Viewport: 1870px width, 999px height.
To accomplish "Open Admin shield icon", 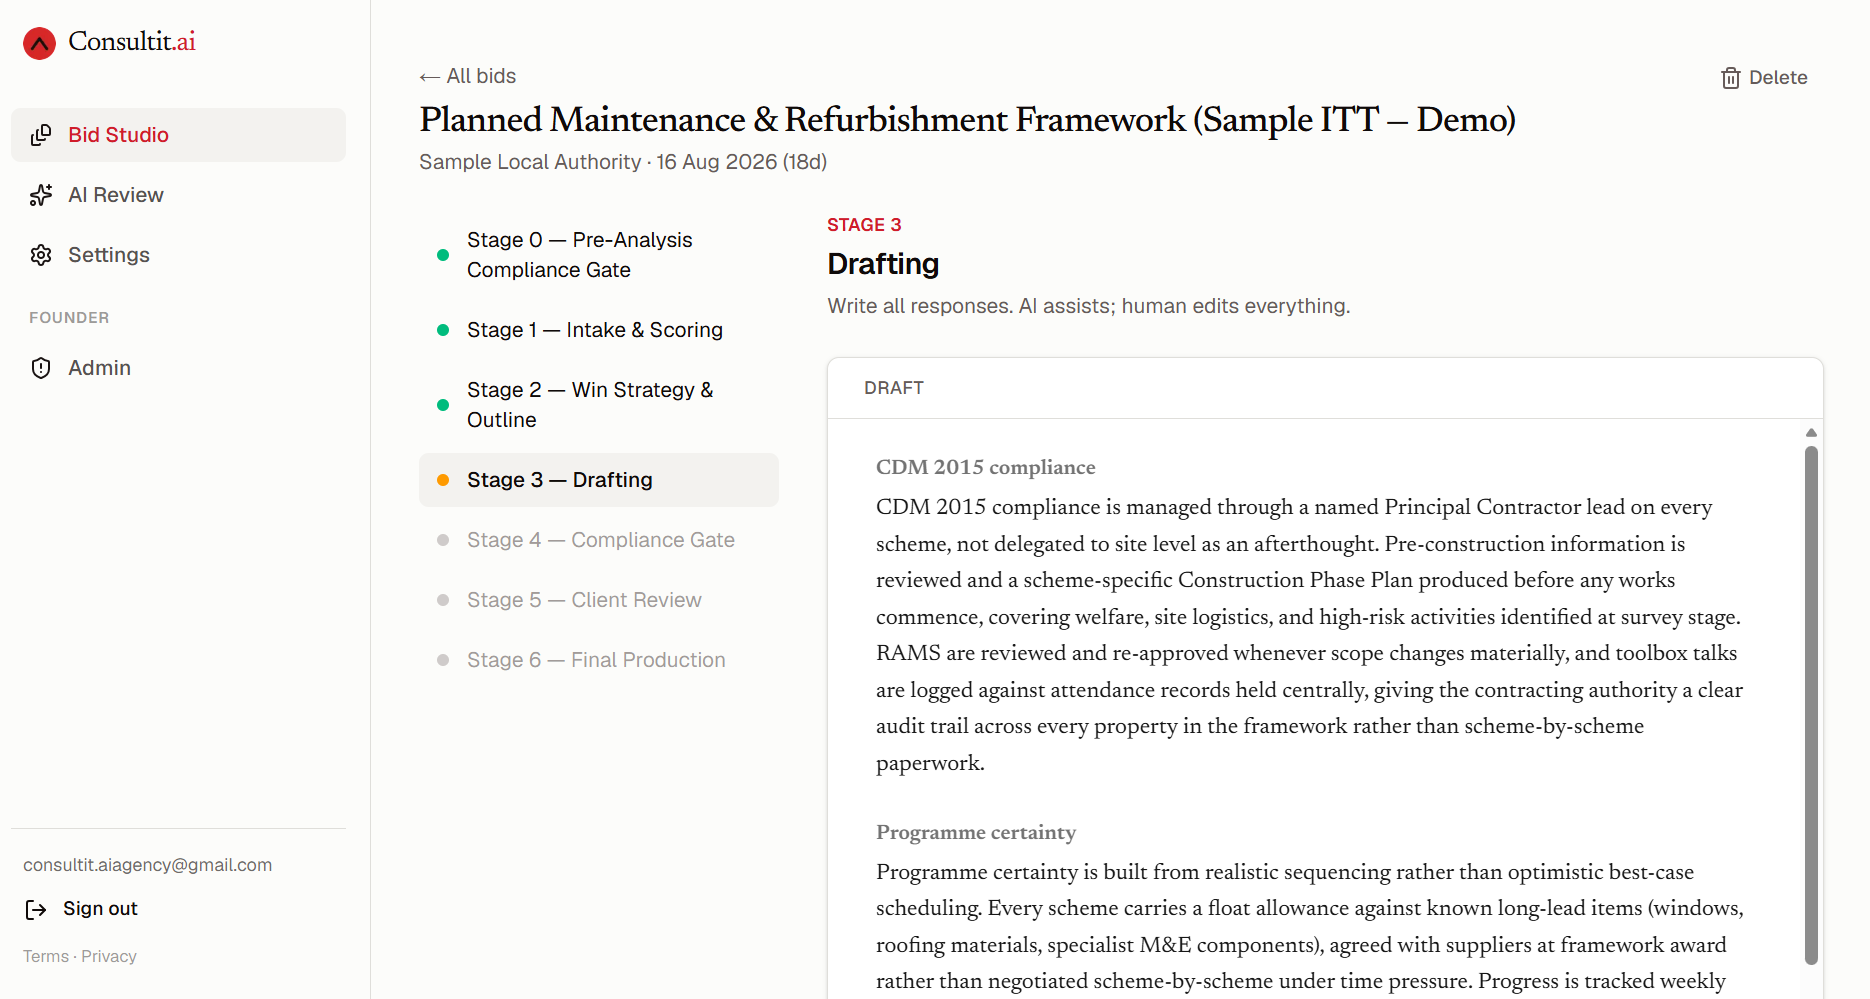I will pyautogui.click(x=41, y=368).
